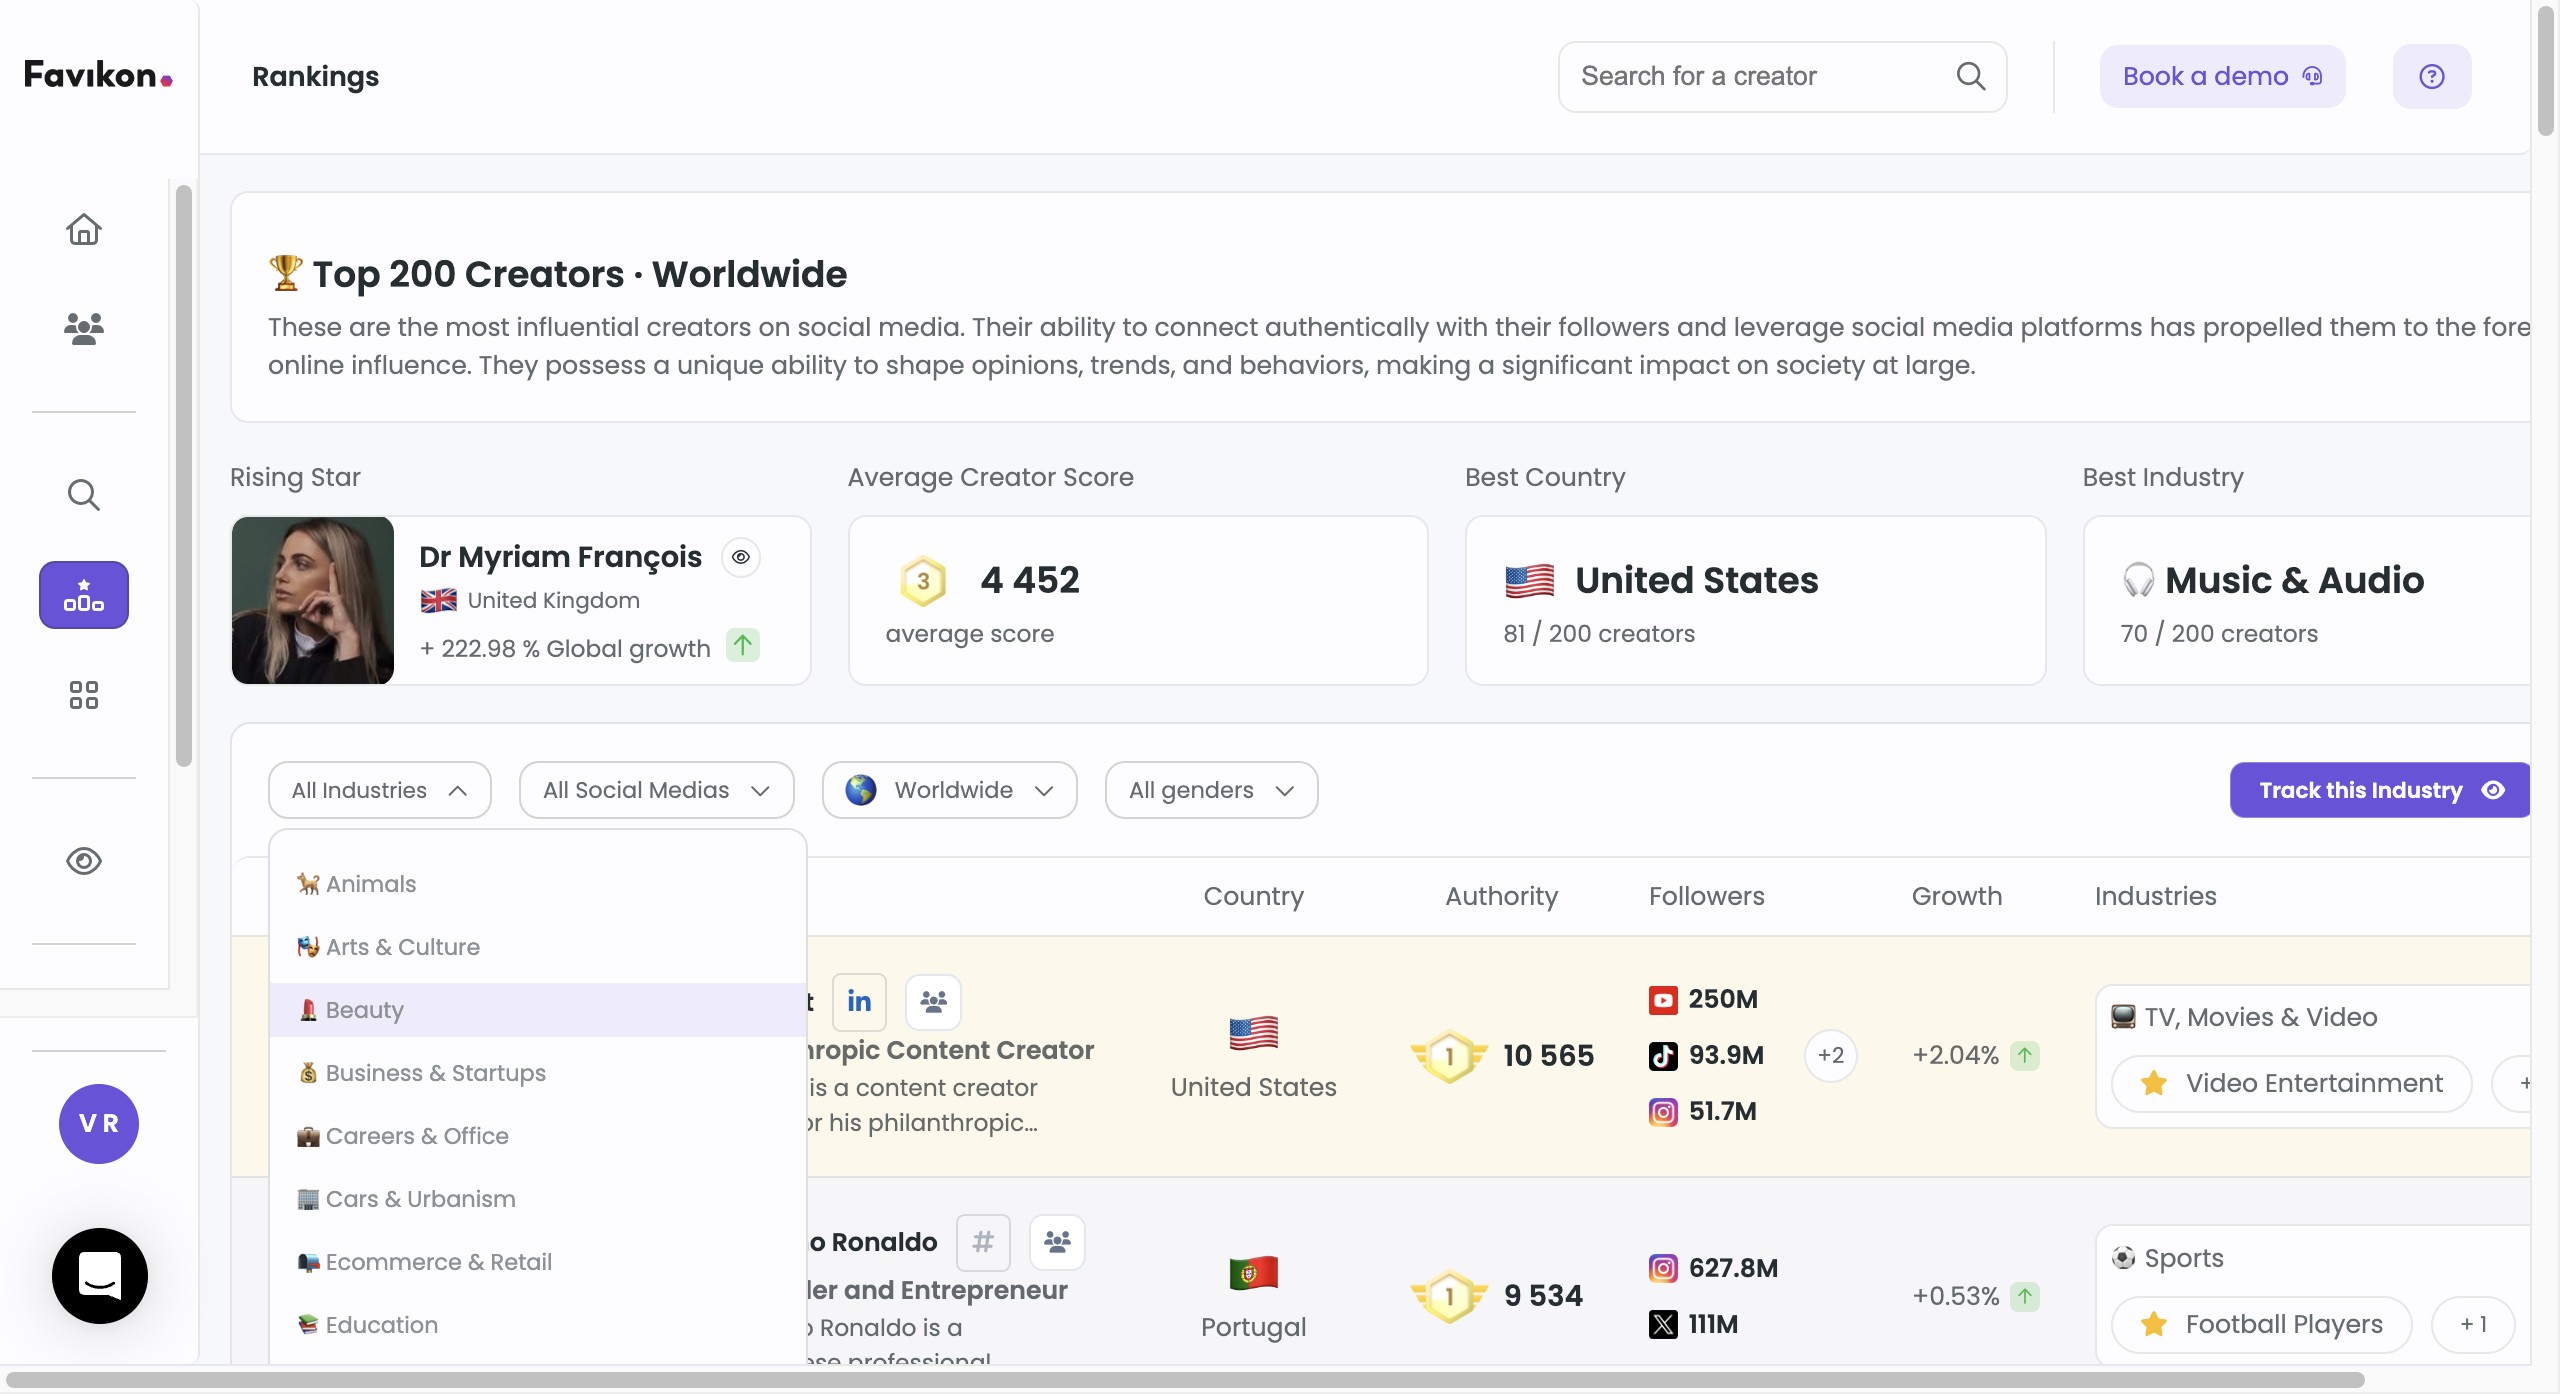Screen dimensions: 2560x1394
Task: Click the Book a demo button
Action: point(2222,77)
